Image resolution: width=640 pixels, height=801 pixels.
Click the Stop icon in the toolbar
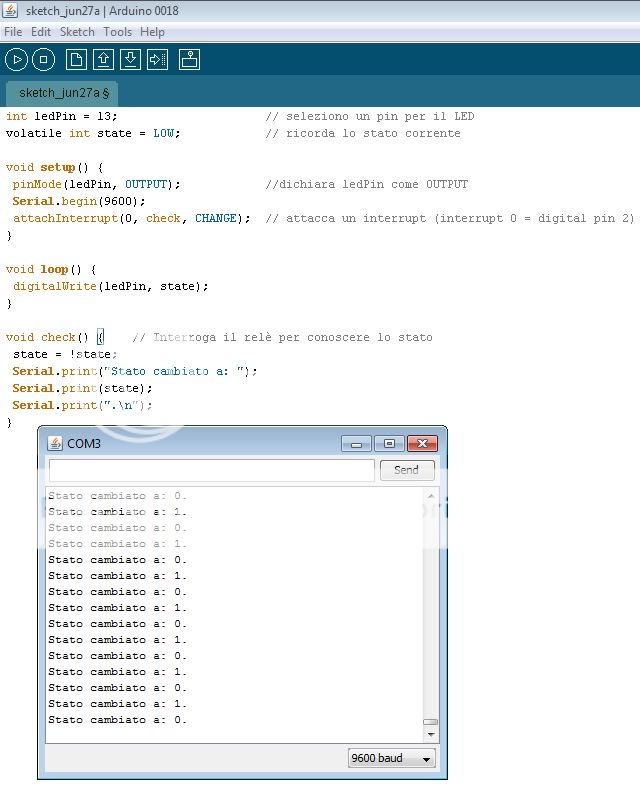(x=43, y=60)
